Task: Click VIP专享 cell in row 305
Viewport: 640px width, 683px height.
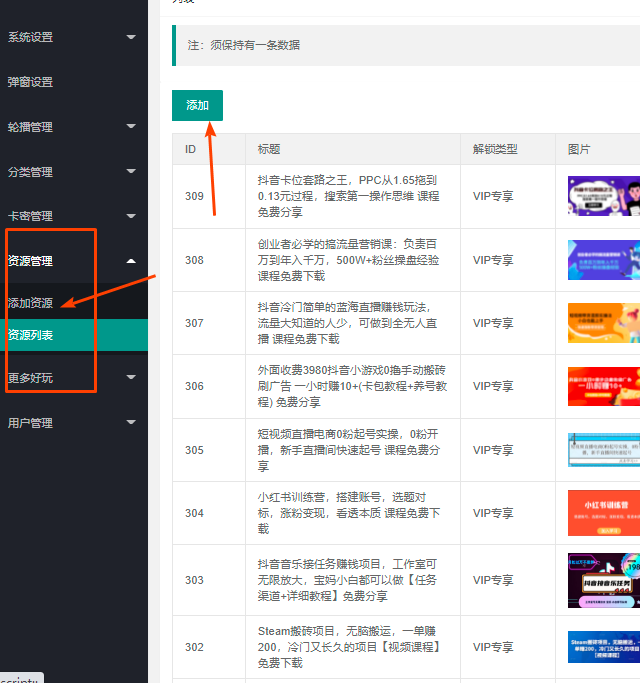Action: pyautogui.click(x=493, y=450)
